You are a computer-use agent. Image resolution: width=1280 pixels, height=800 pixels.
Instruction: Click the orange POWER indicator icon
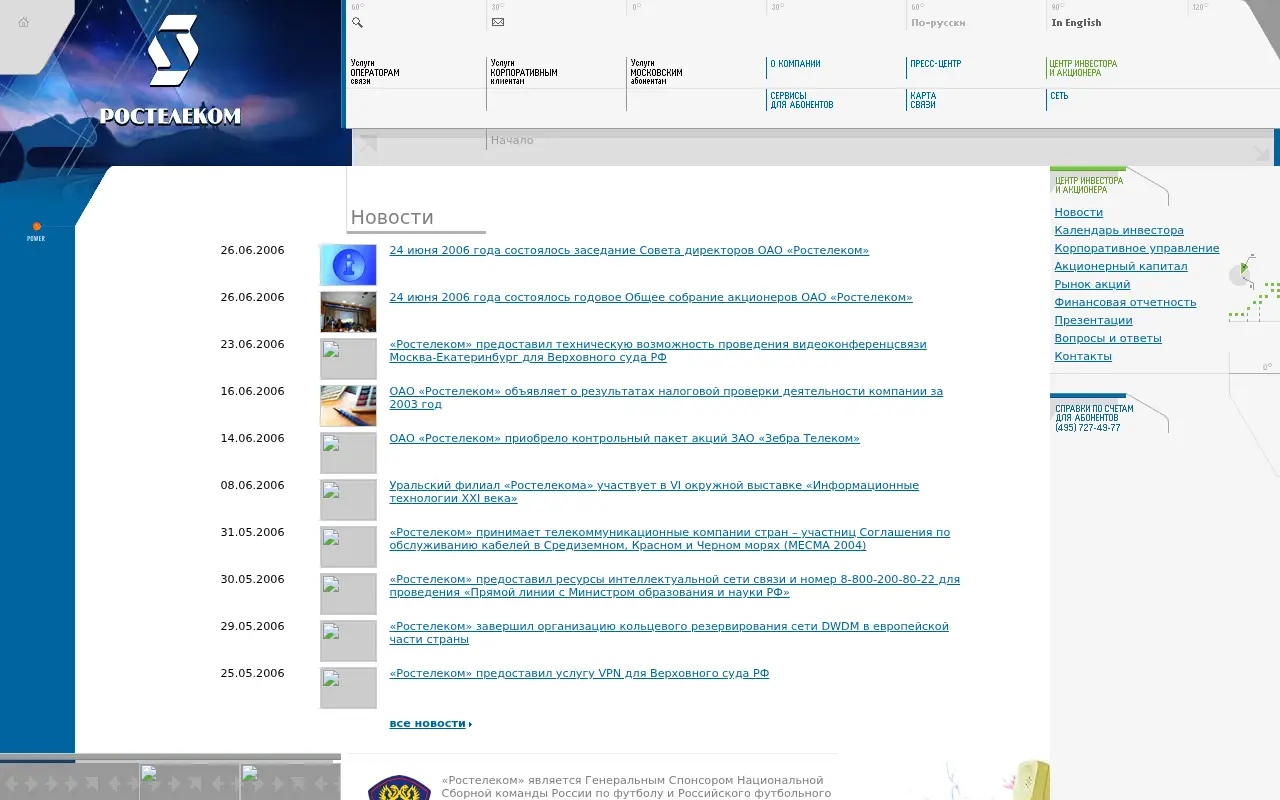37,227
